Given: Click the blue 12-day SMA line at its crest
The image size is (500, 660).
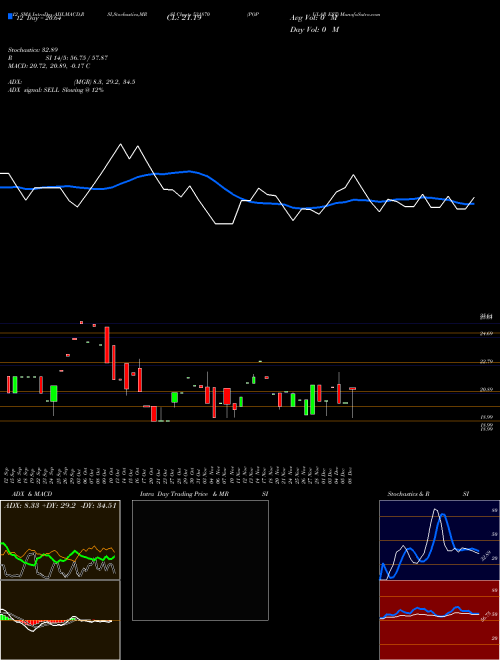Looking at the screenshot, I should 189,171.
